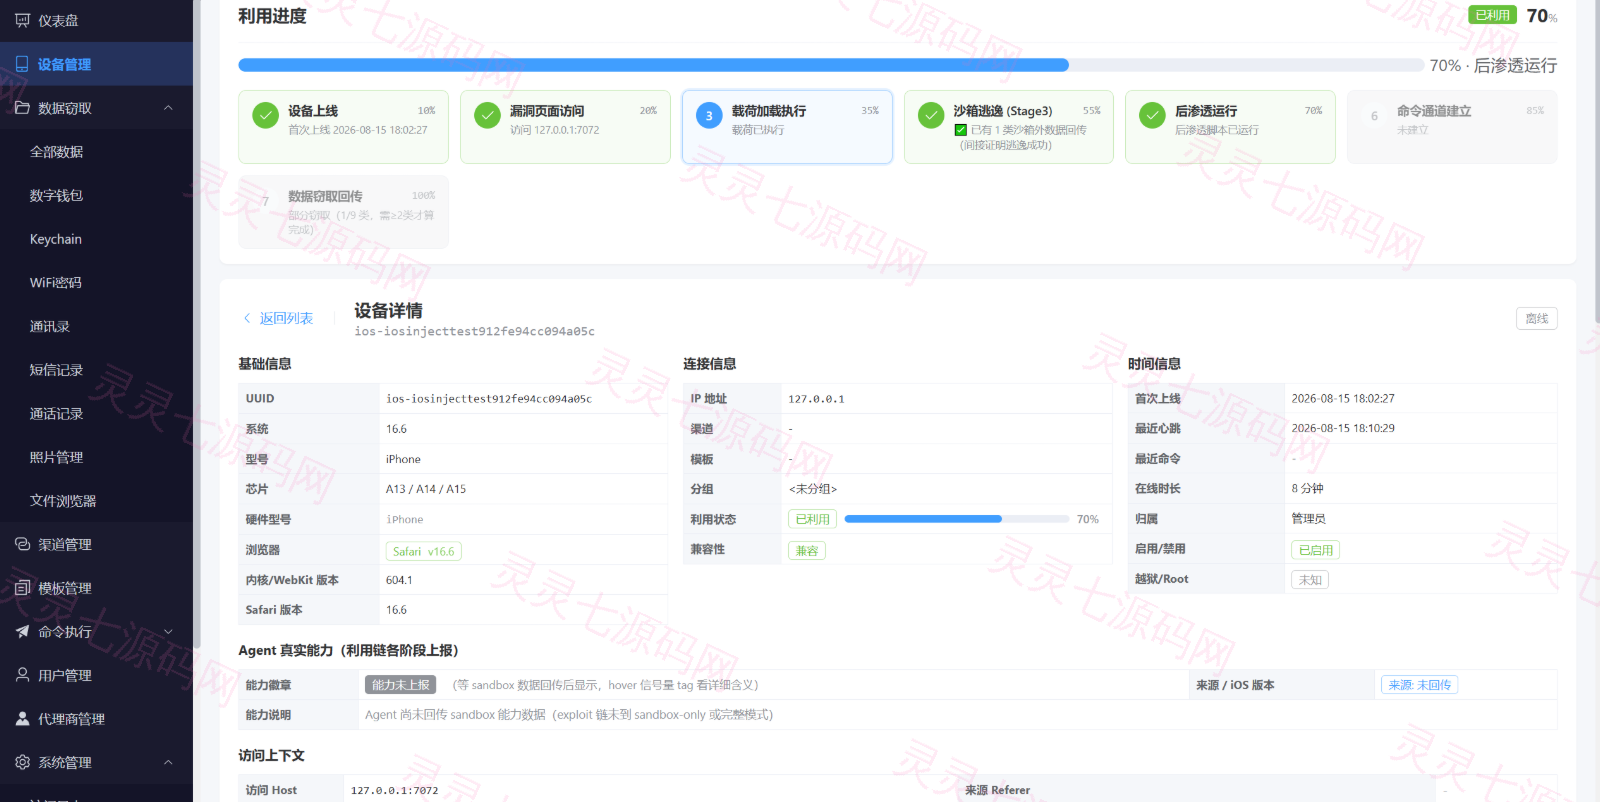Image resolution: width=1600 pixels, height=802 pixels.
Task: Click the 已启用 status tag
Action: (x=1316, y=550)
